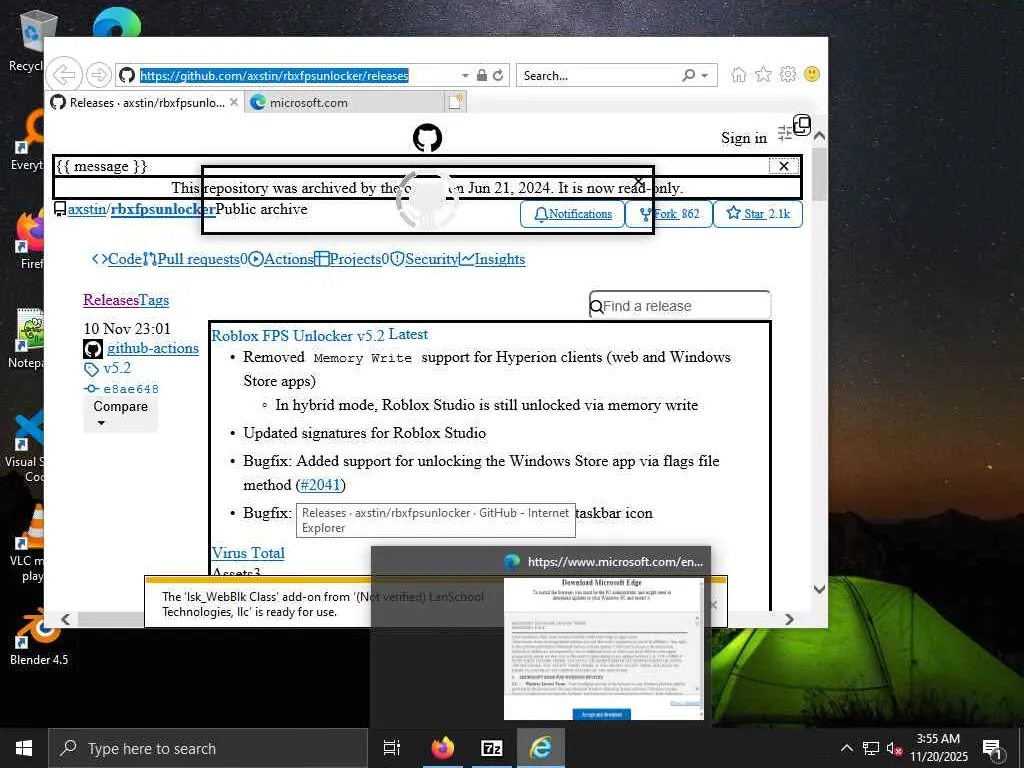Open the v5.2 tag link
The height and width of the screenshot is (768, 1024).
pyautogui.click(x=117, y=368)
